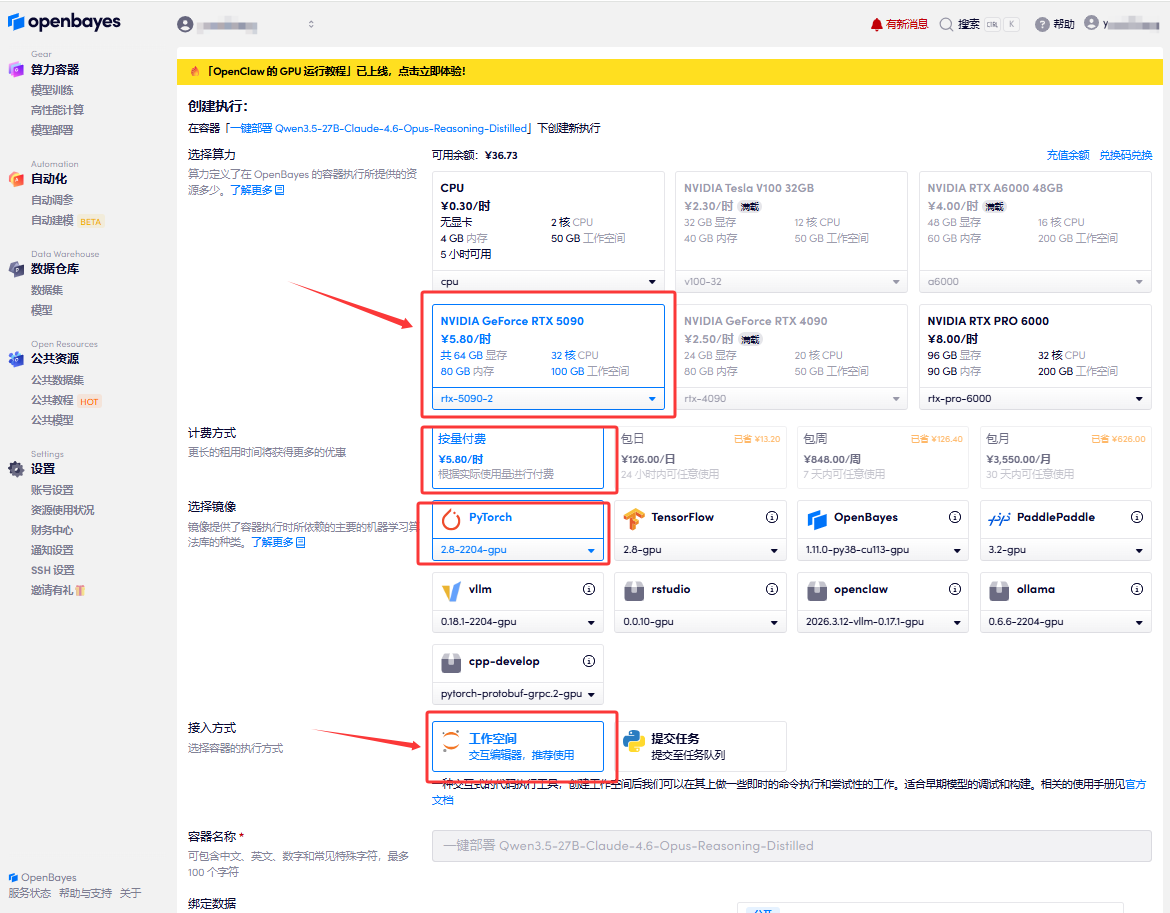The width and height of the screenshot is (1170, 913).
Task: Click the search magnifier icon
Action: pos(946,25)
